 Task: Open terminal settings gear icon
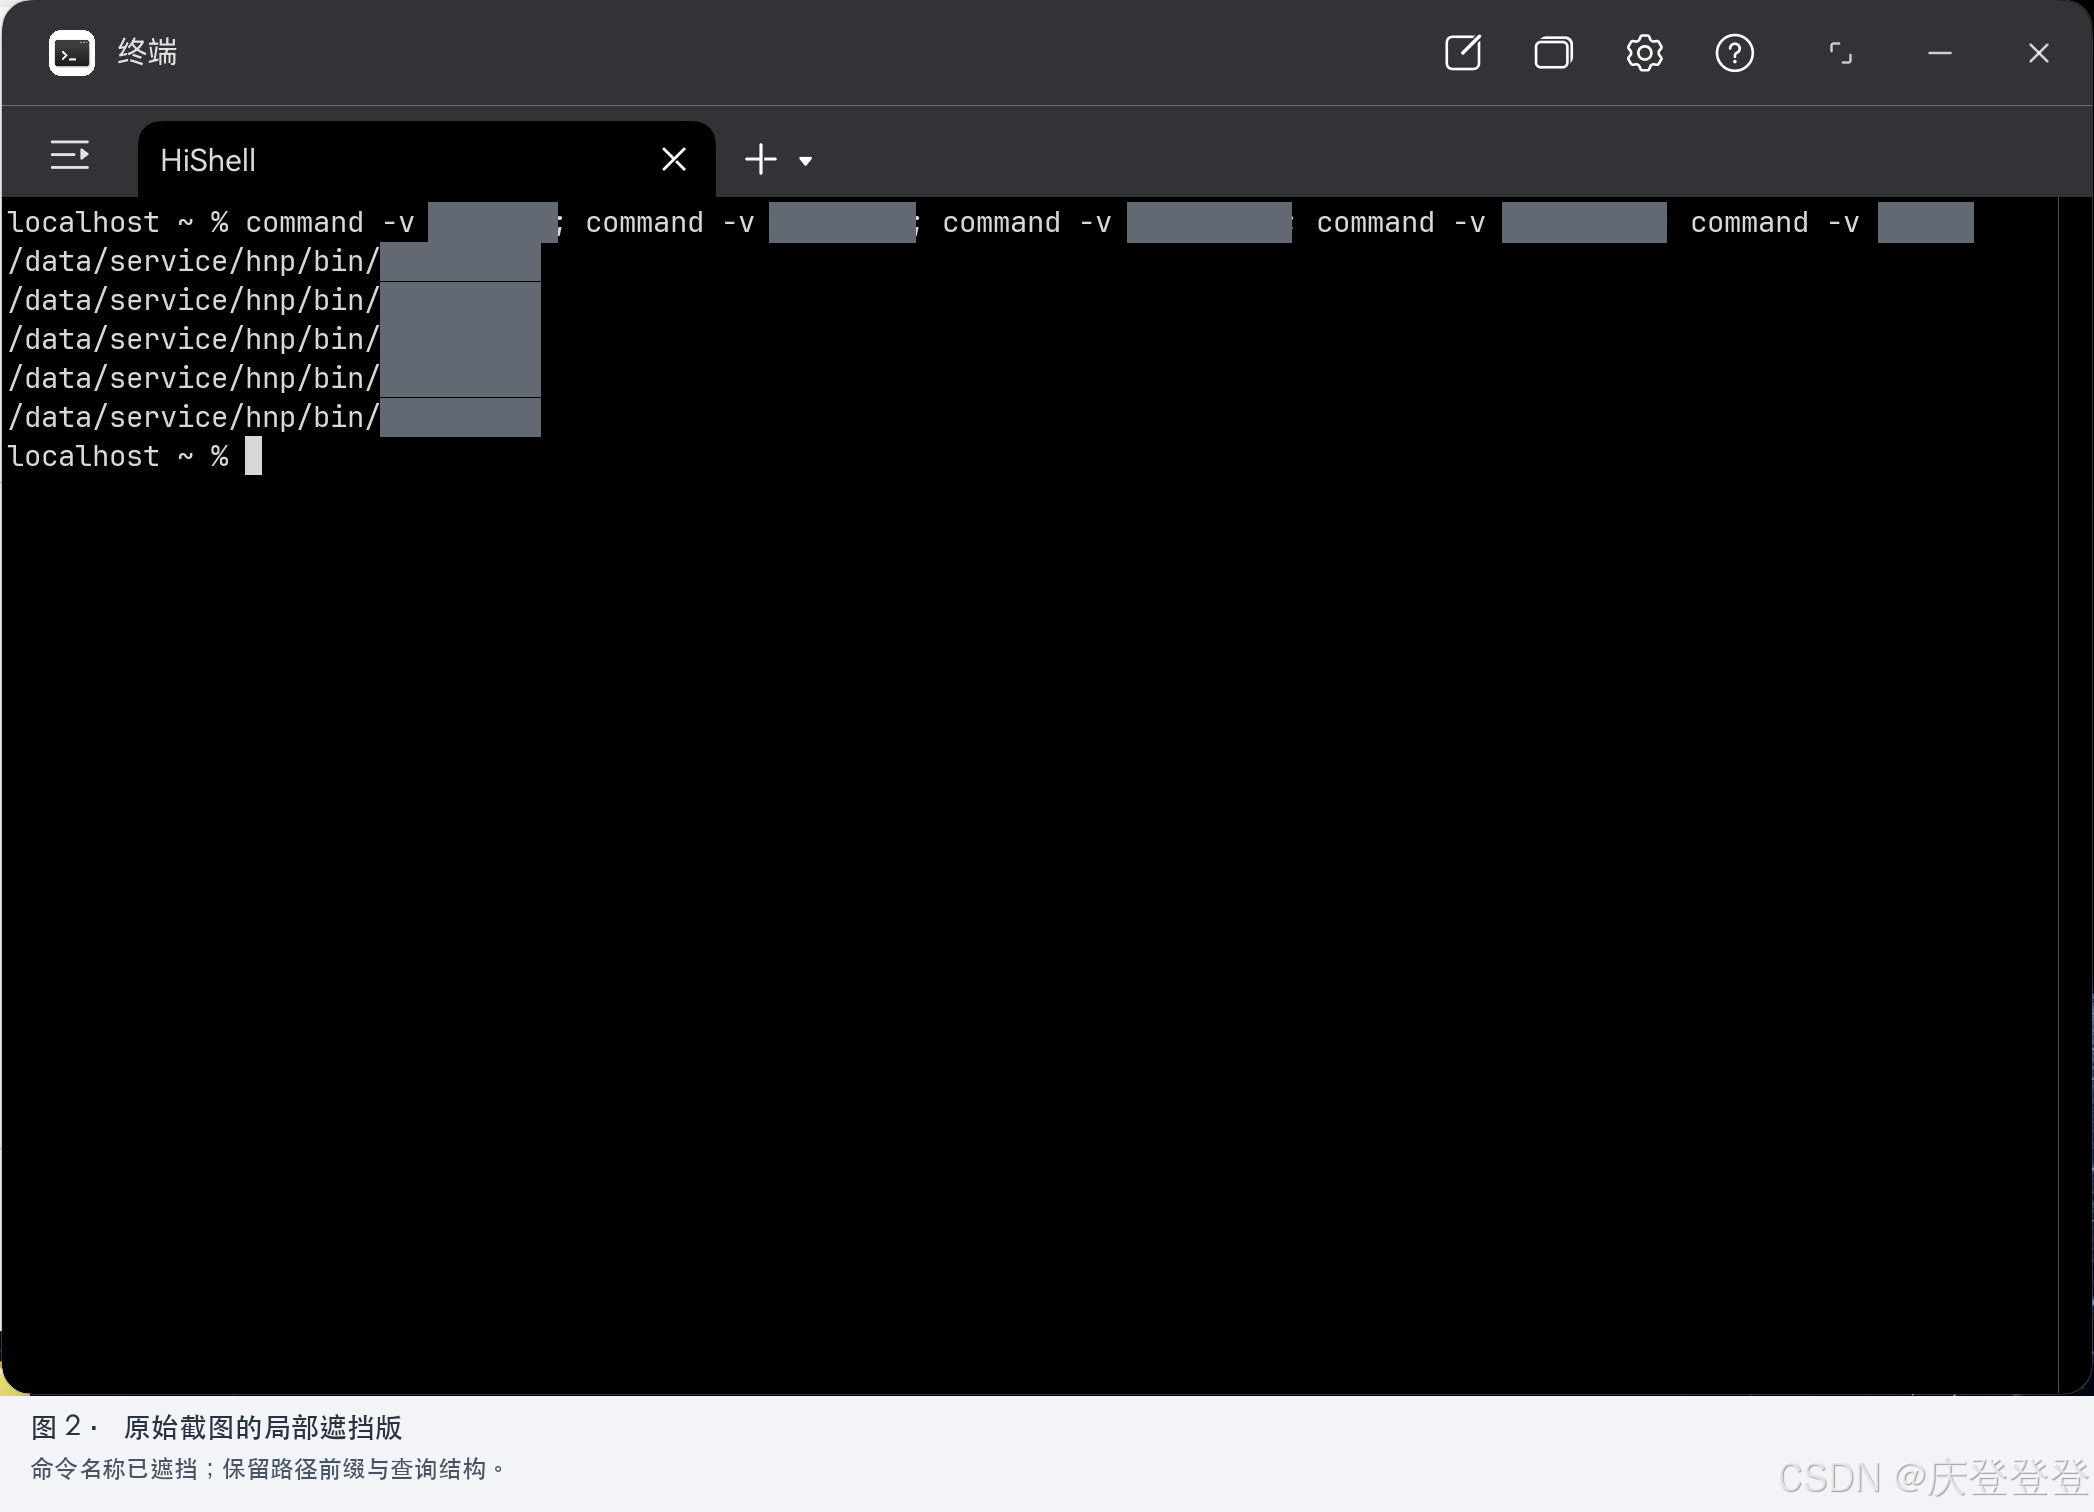[1644, 53]
